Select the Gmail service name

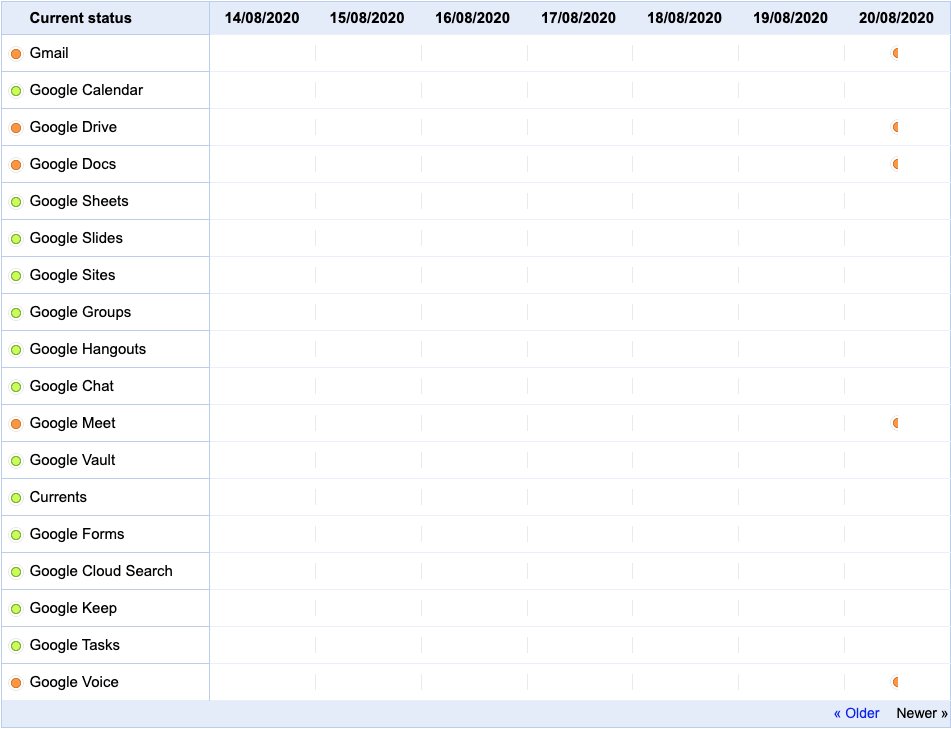point(49,53)
